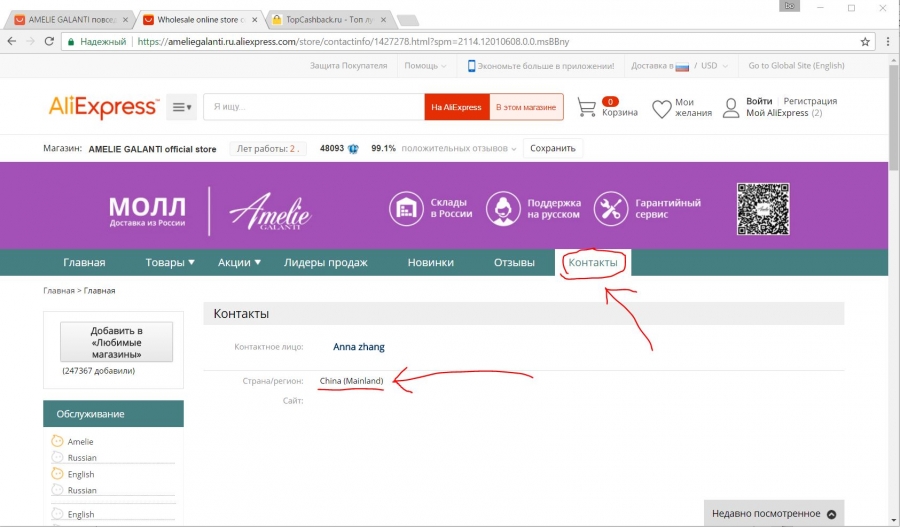
Task: Close the TopCashback.ru browser tab
Action: tap(383, 20)
